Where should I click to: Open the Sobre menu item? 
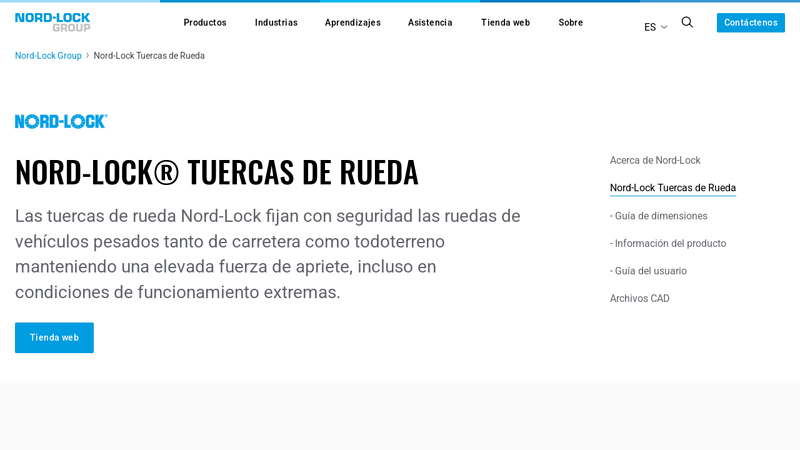570,22
